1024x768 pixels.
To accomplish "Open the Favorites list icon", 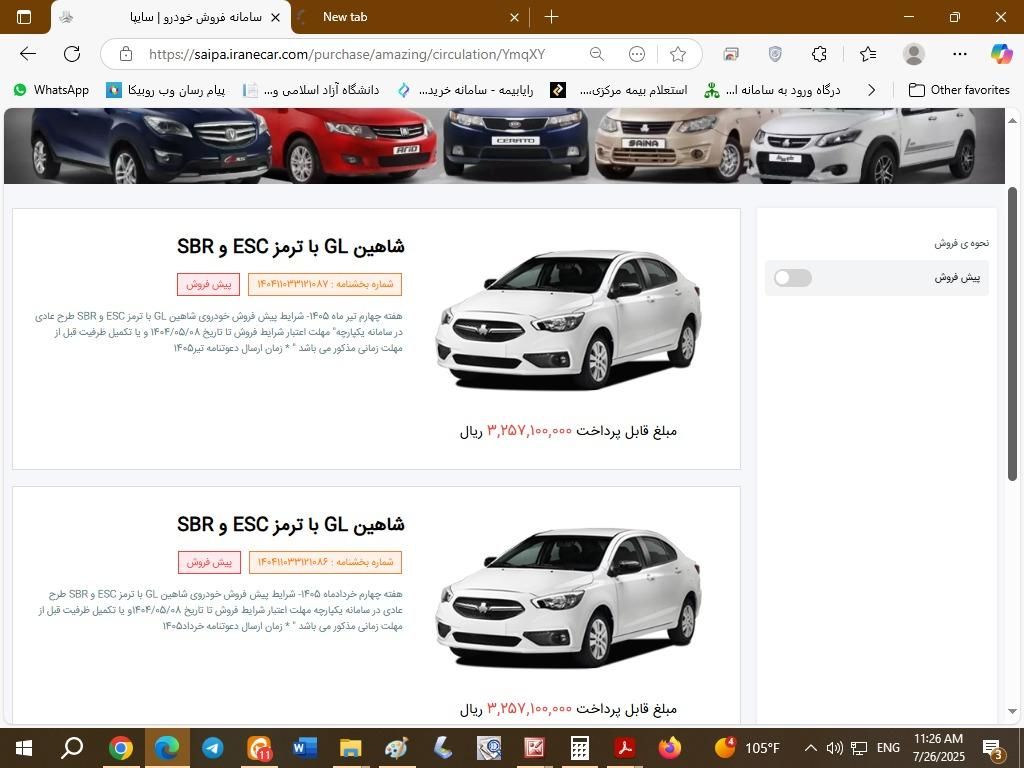I will (x=868, y=54).
